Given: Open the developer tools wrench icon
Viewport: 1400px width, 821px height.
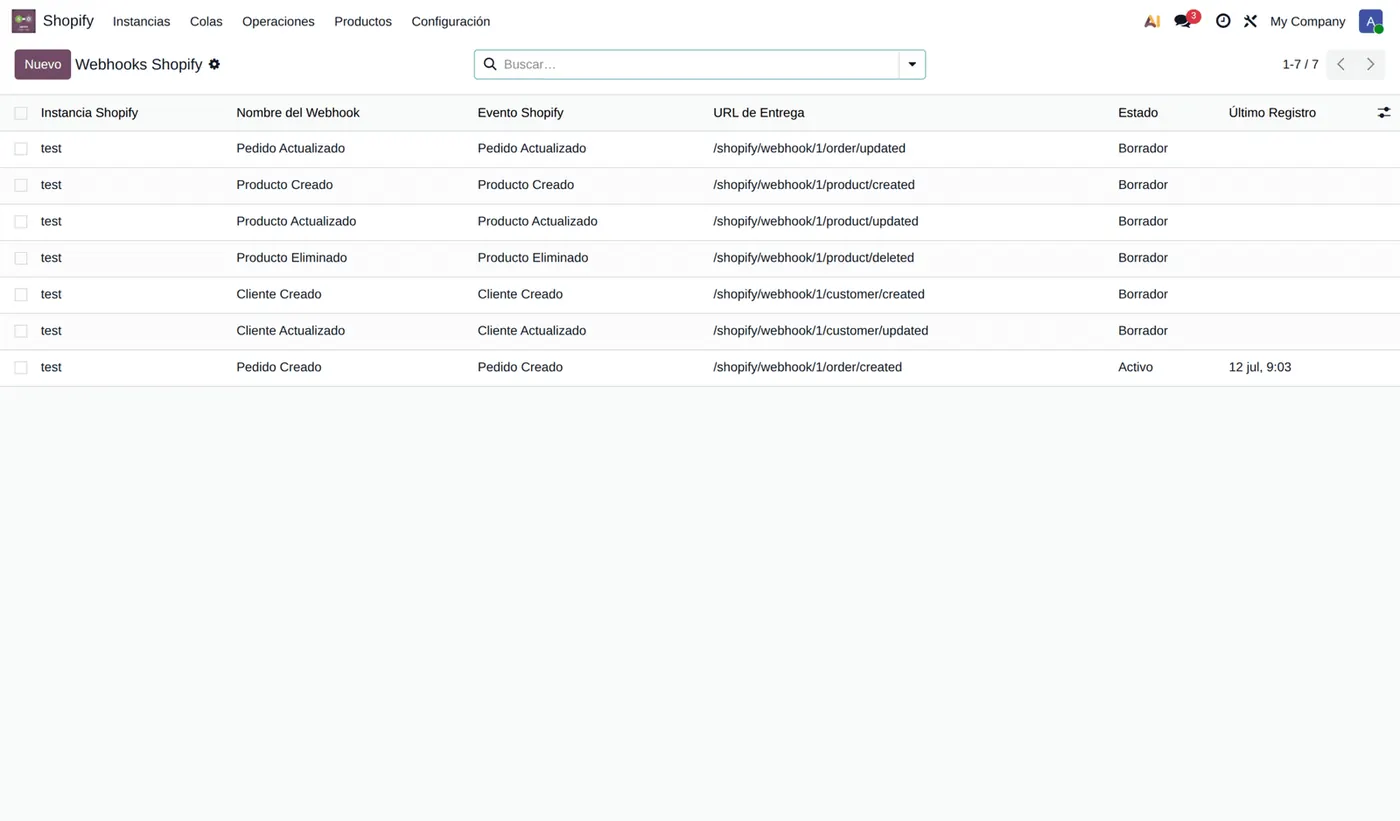Looking at the screenshot, I should (x=1250, y=21).
